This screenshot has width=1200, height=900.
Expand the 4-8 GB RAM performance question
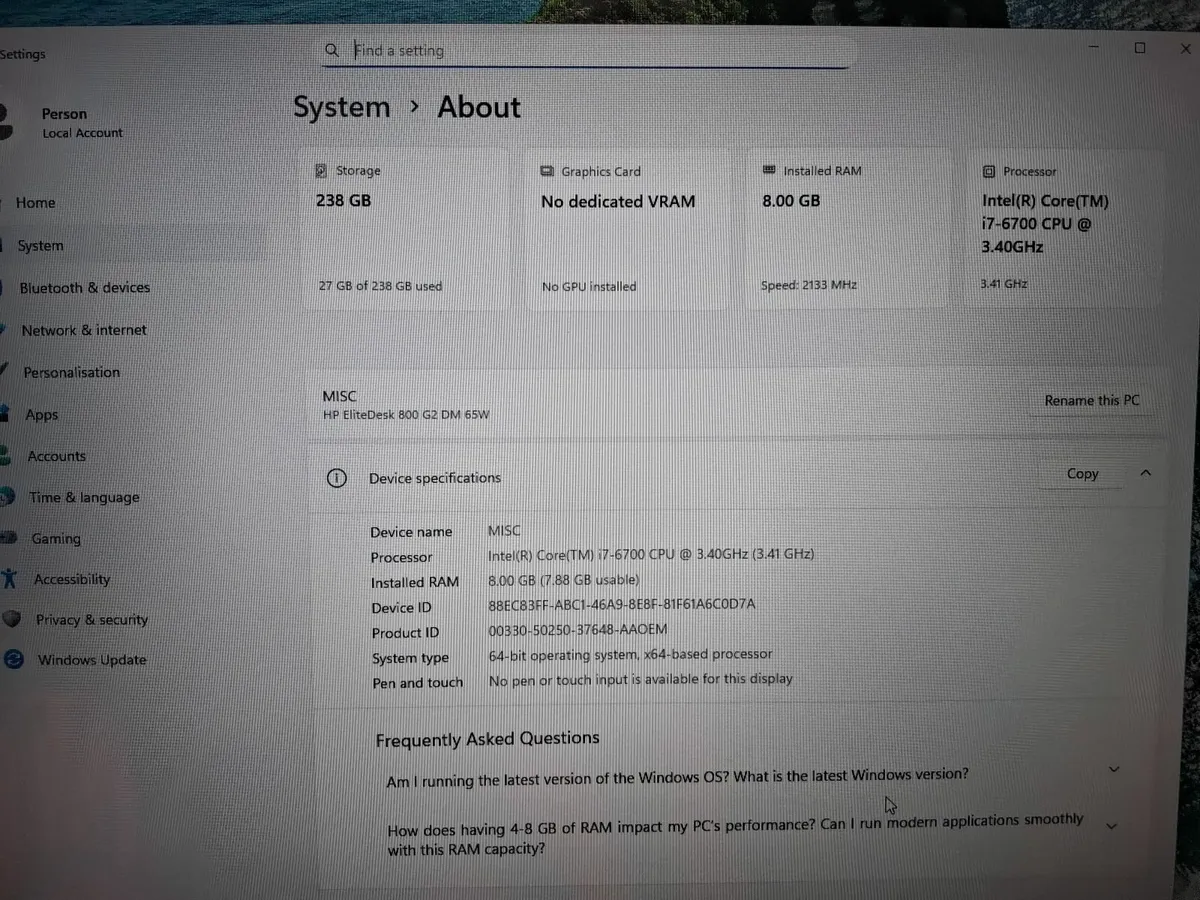(1110, 826)
